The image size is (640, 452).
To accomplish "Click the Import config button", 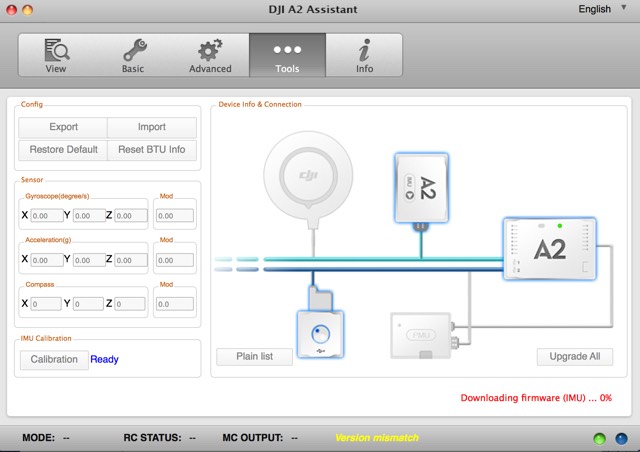I will click(152, 127).
